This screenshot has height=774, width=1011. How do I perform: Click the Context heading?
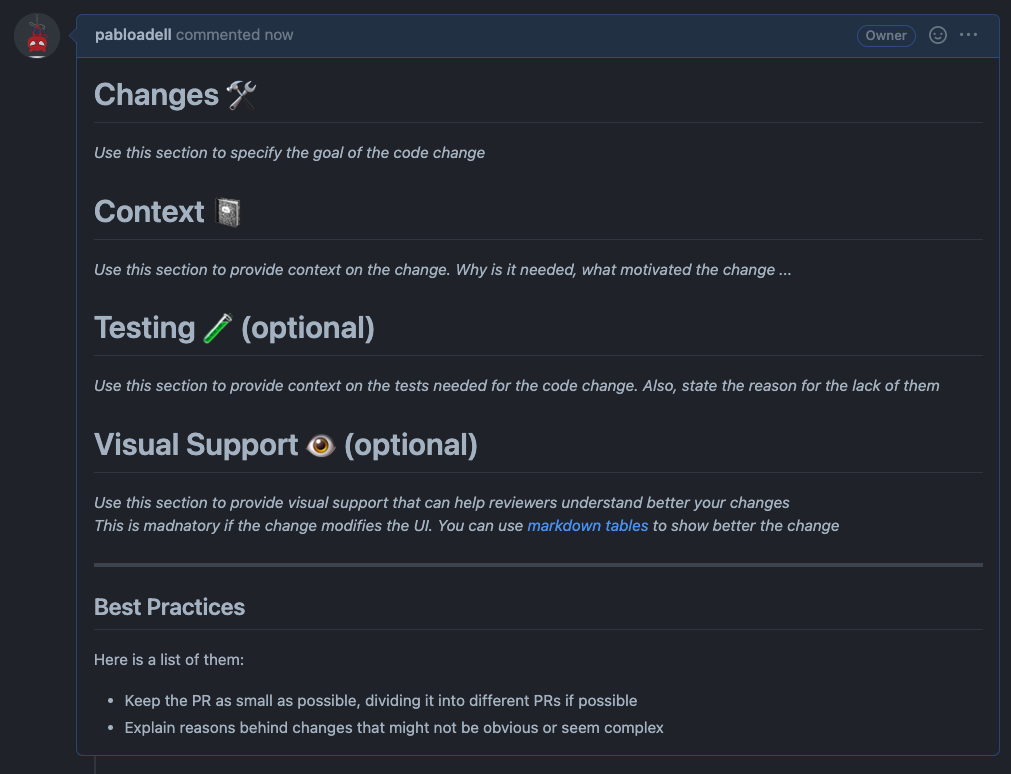(x=149, y=211)
